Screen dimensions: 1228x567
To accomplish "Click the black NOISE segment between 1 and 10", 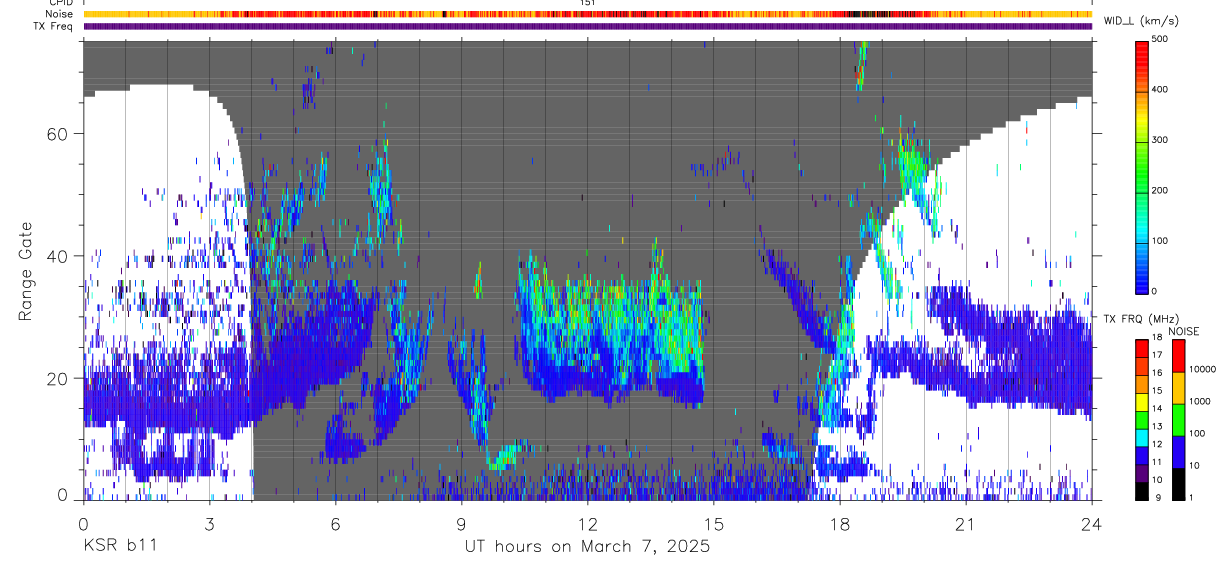I will click(1178, 483).
